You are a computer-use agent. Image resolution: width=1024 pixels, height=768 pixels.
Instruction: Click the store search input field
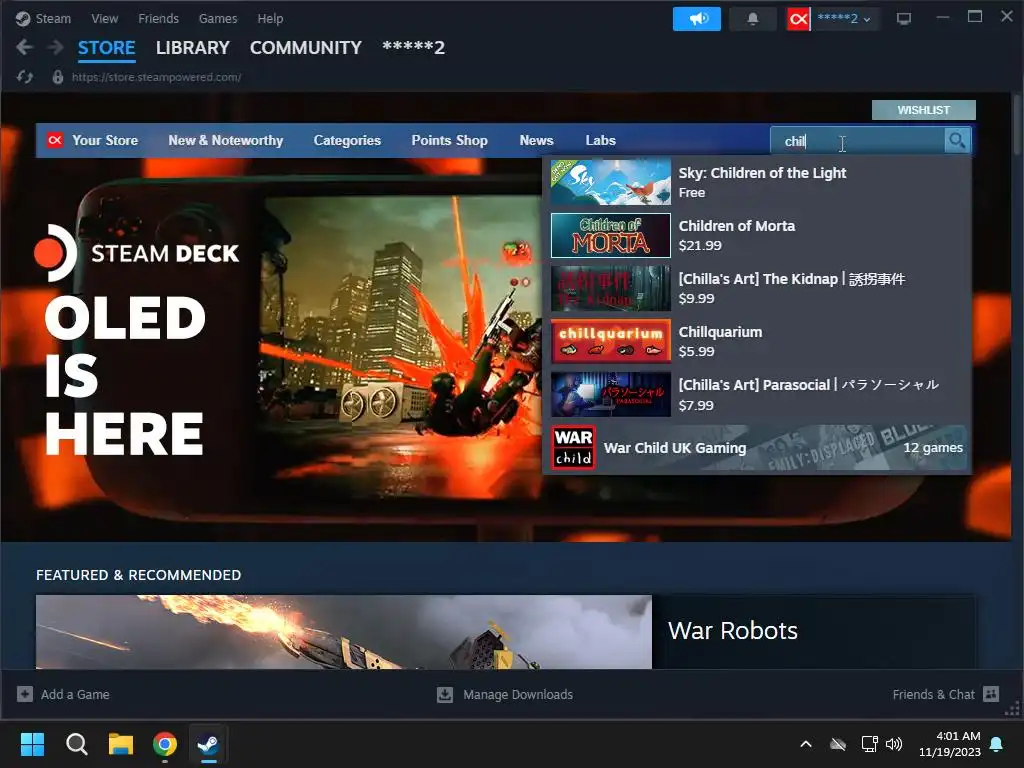coord(857,140)
